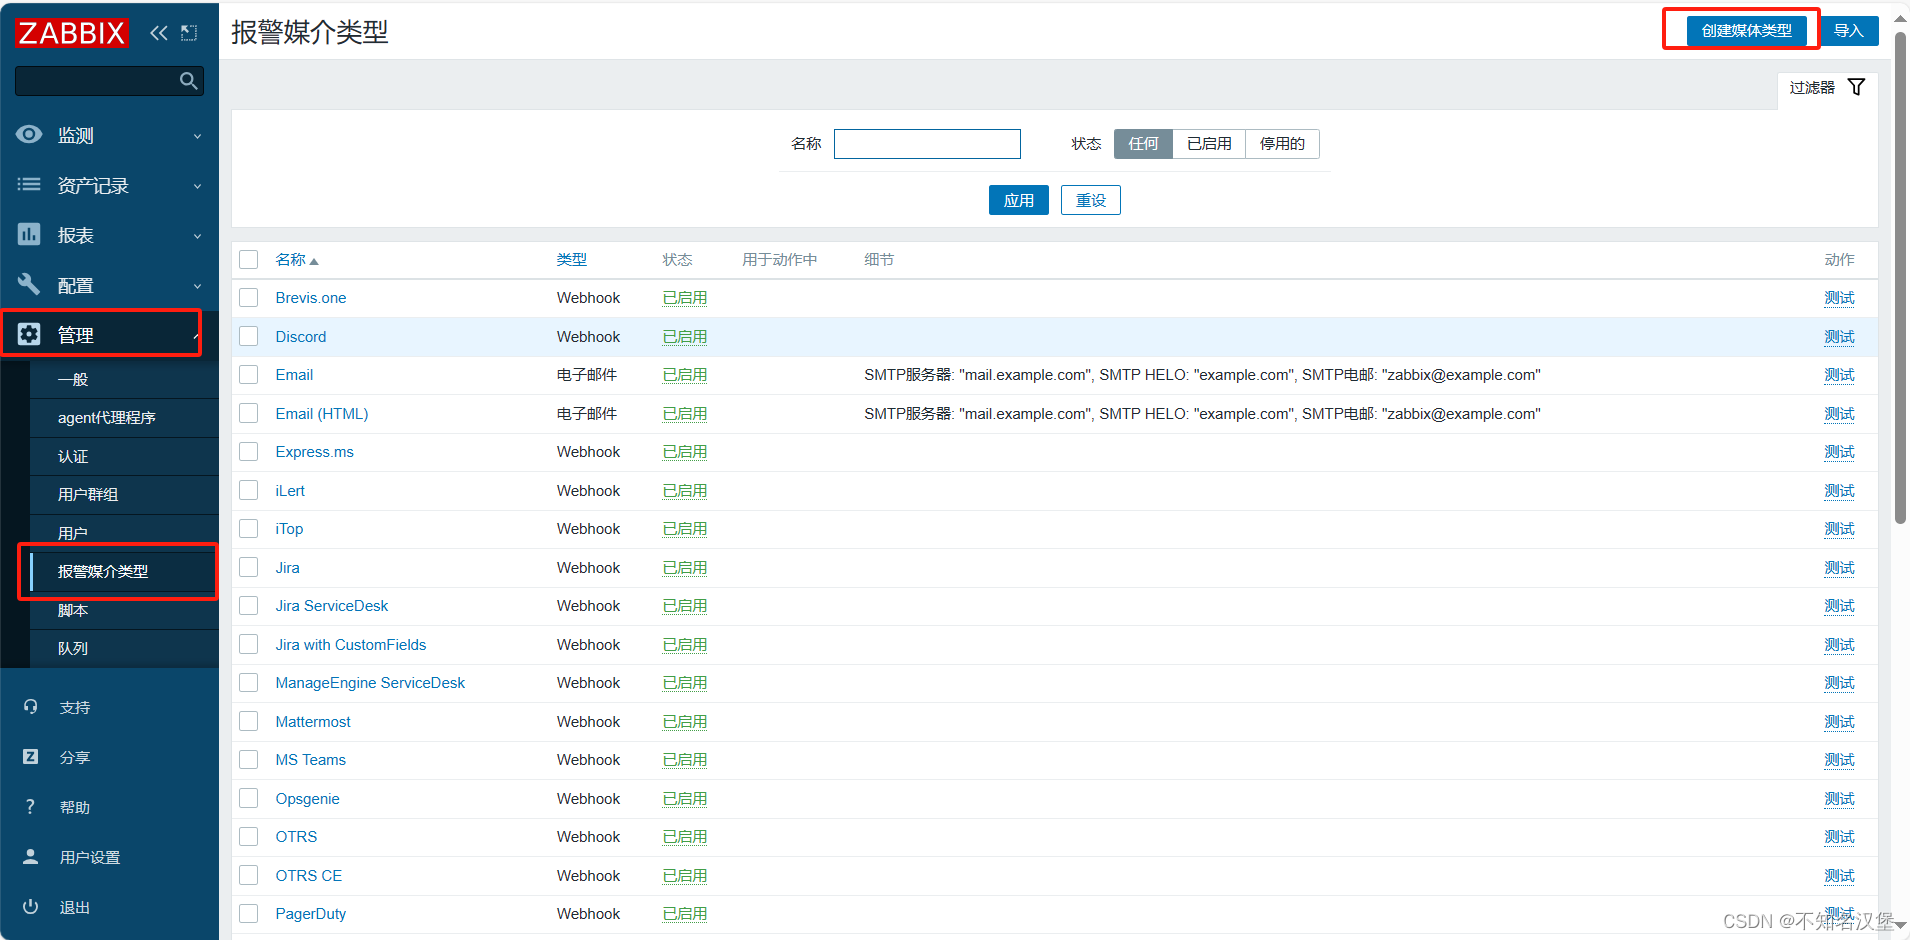
Task: Open the Discord media type link
Action: 301,337
